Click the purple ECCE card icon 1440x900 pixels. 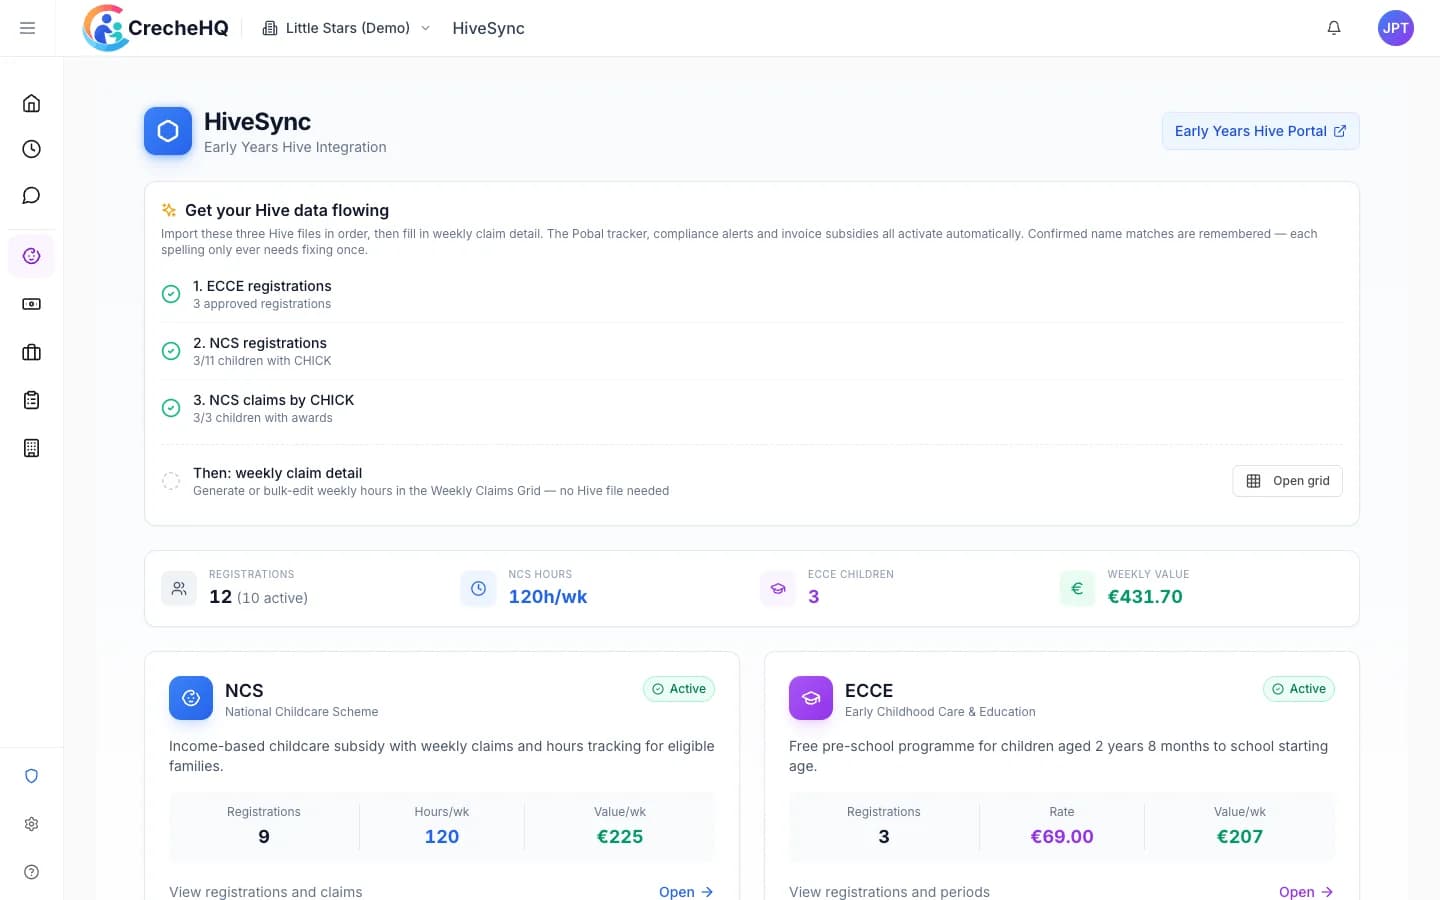click(x=811, y=698)
